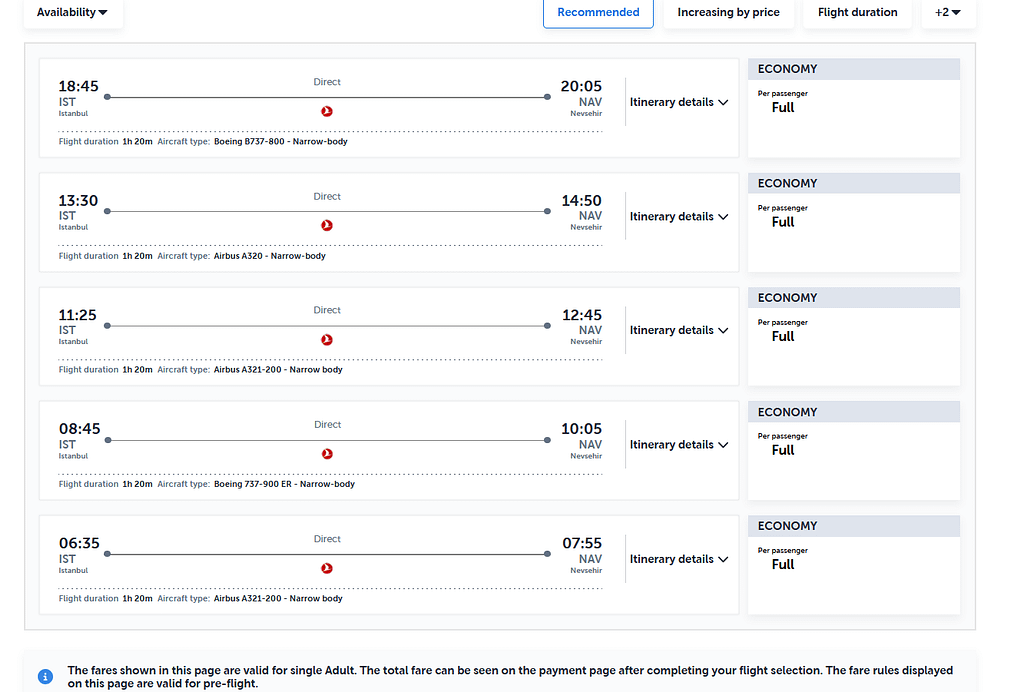Click the 18:45 departure time
Image resolution: width=1024 pixels, height=692 pixels.
coord(78,86)
